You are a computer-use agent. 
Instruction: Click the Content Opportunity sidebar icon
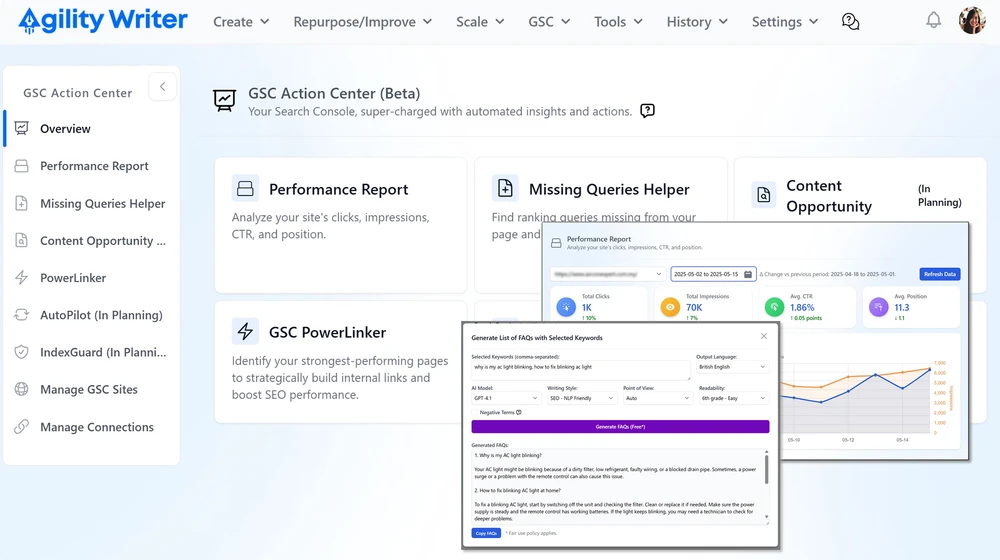(21, 240)
